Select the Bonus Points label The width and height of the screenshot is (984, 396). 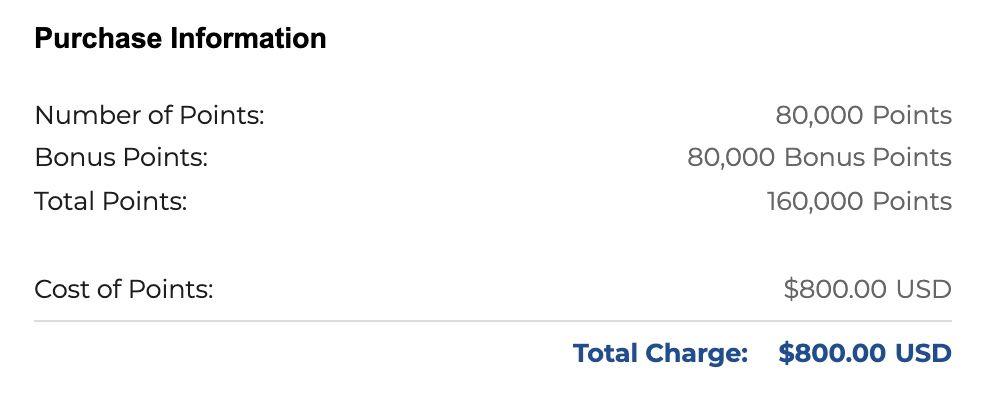(121, 158)
